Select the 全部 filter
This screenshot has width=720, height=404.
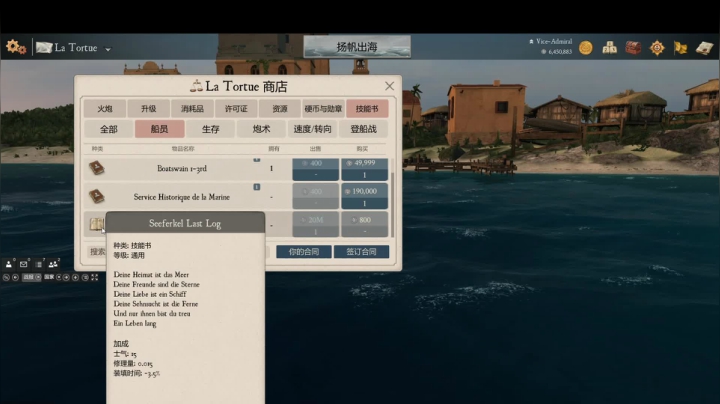point(109,129)
